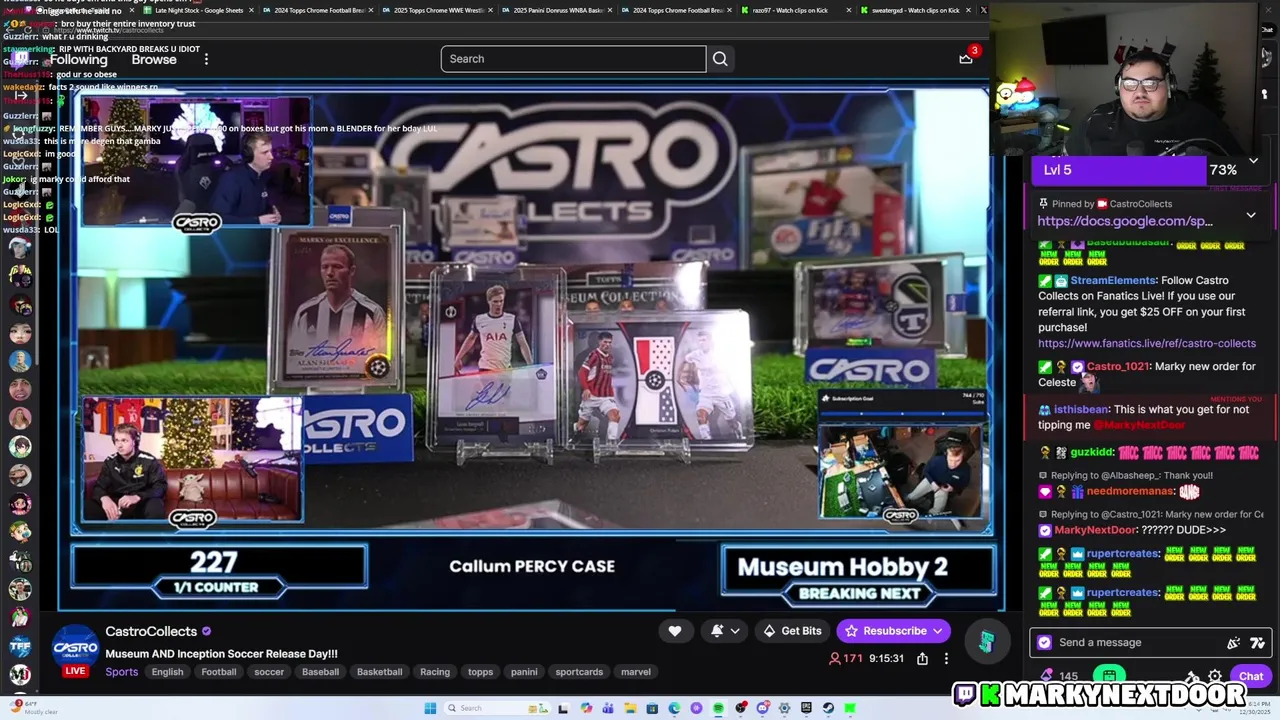1280x720 pixels.
Task: Click the needmoremanas username in chat
Action: click(x=1130, y=491)
